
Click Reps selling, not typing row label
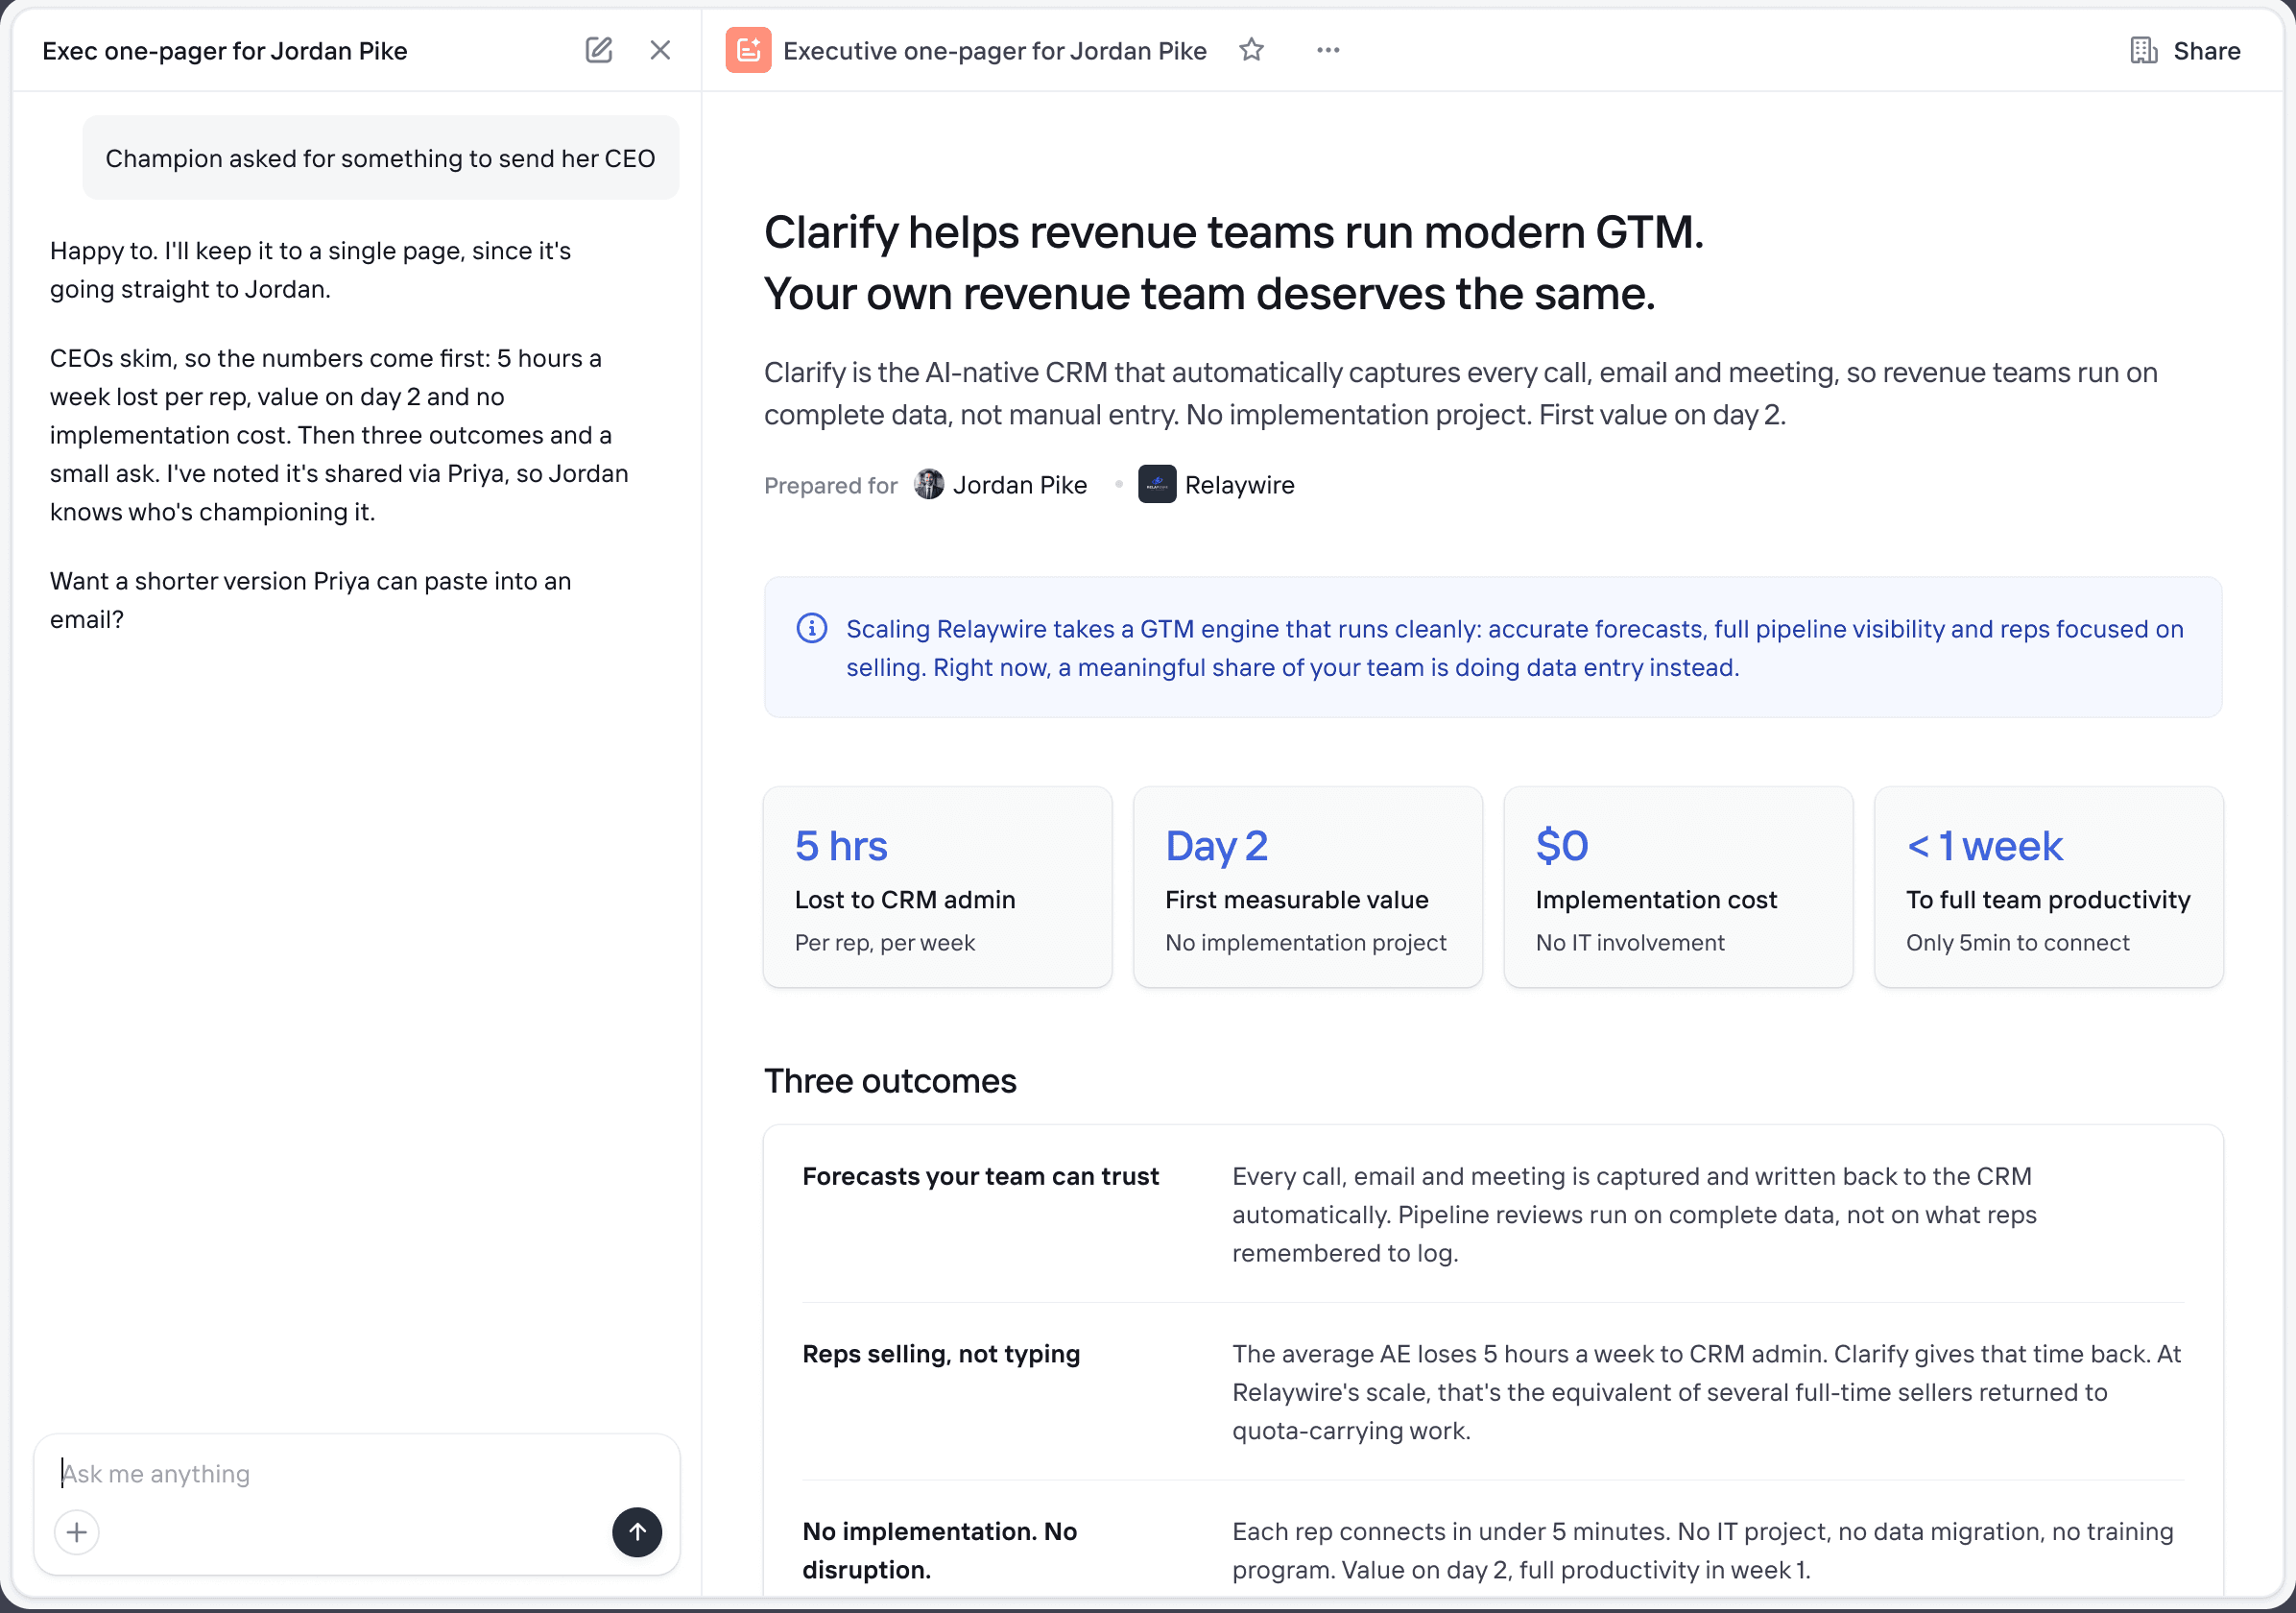pos(941,1354)
